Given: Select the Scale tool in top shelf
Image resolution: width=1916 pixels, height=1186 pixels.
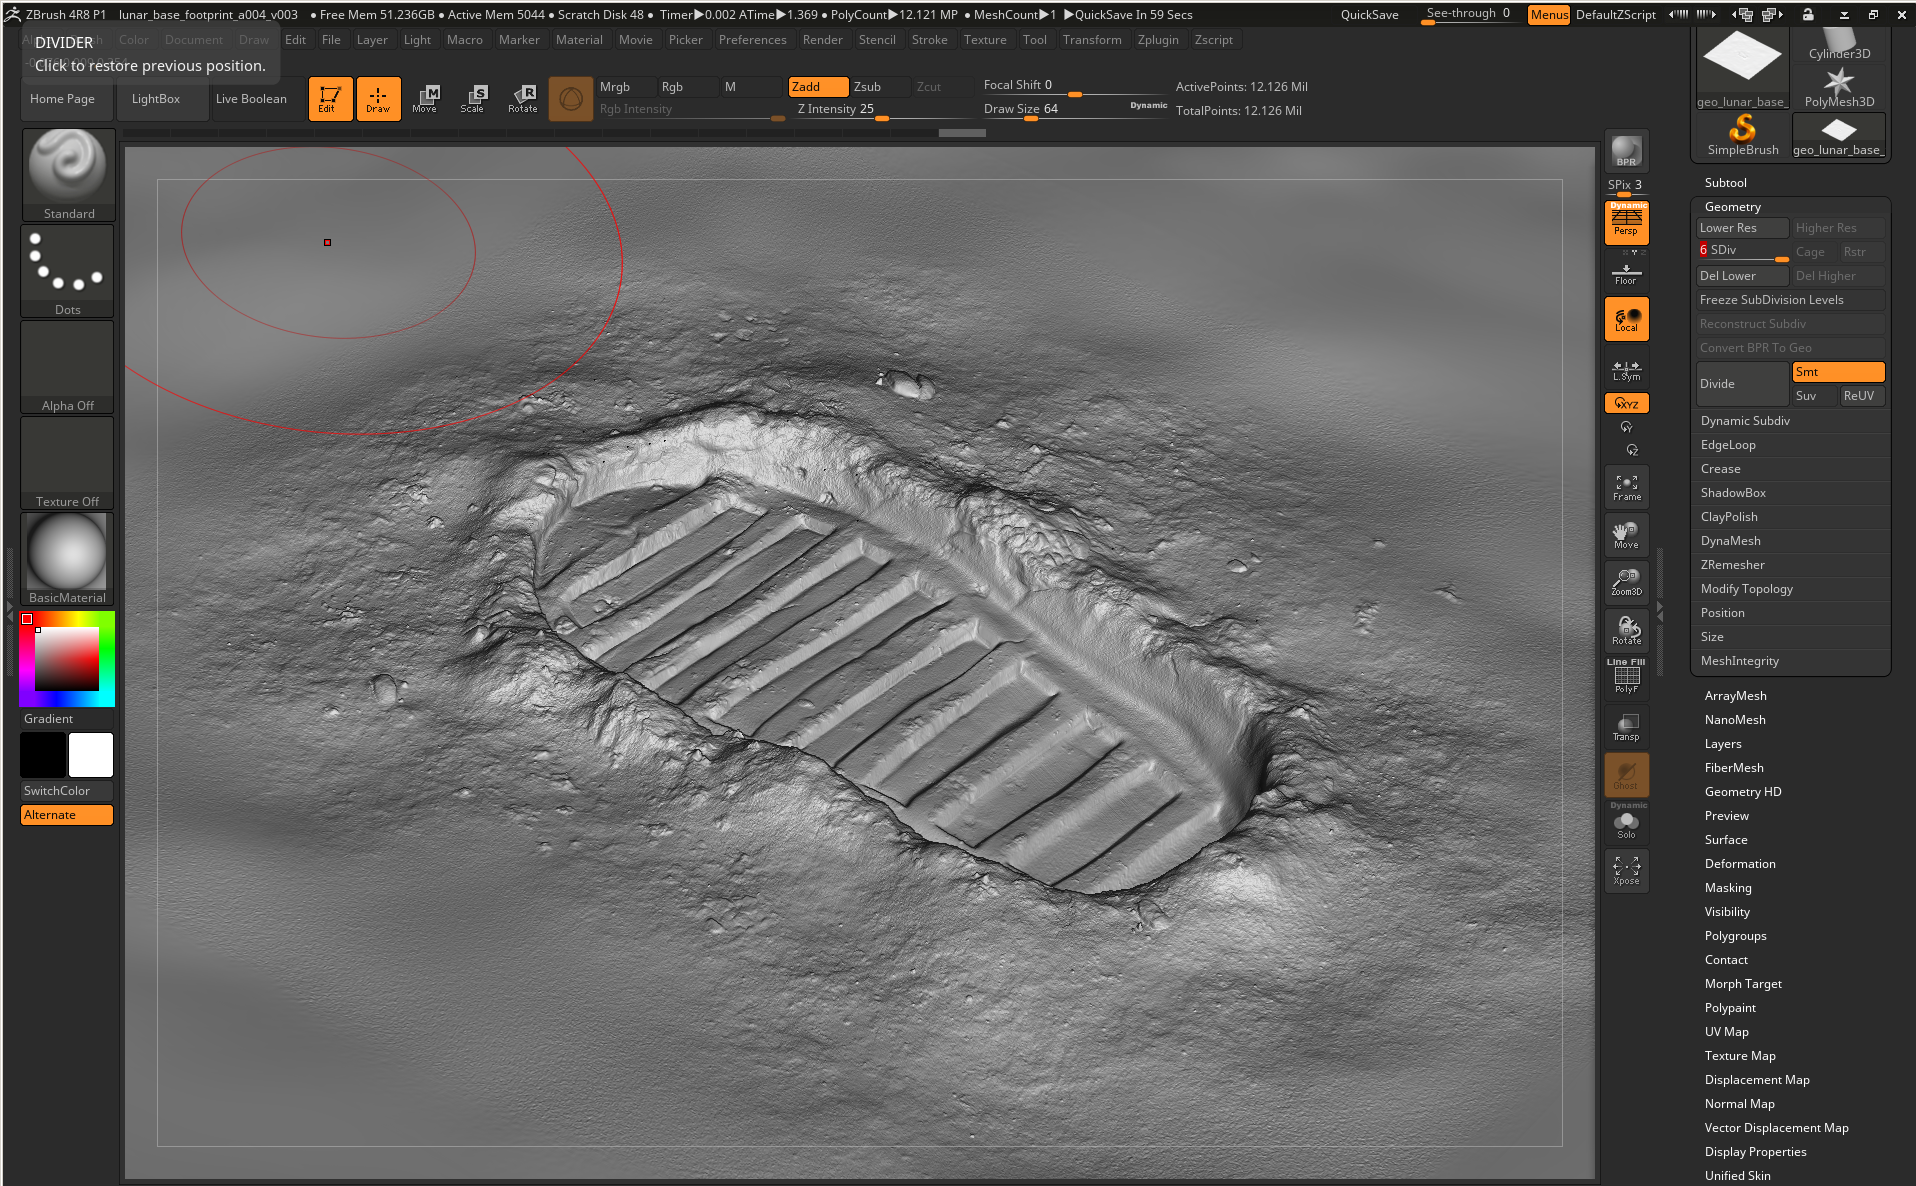Looking at the screenshot, I should click(x=473, y=98).
